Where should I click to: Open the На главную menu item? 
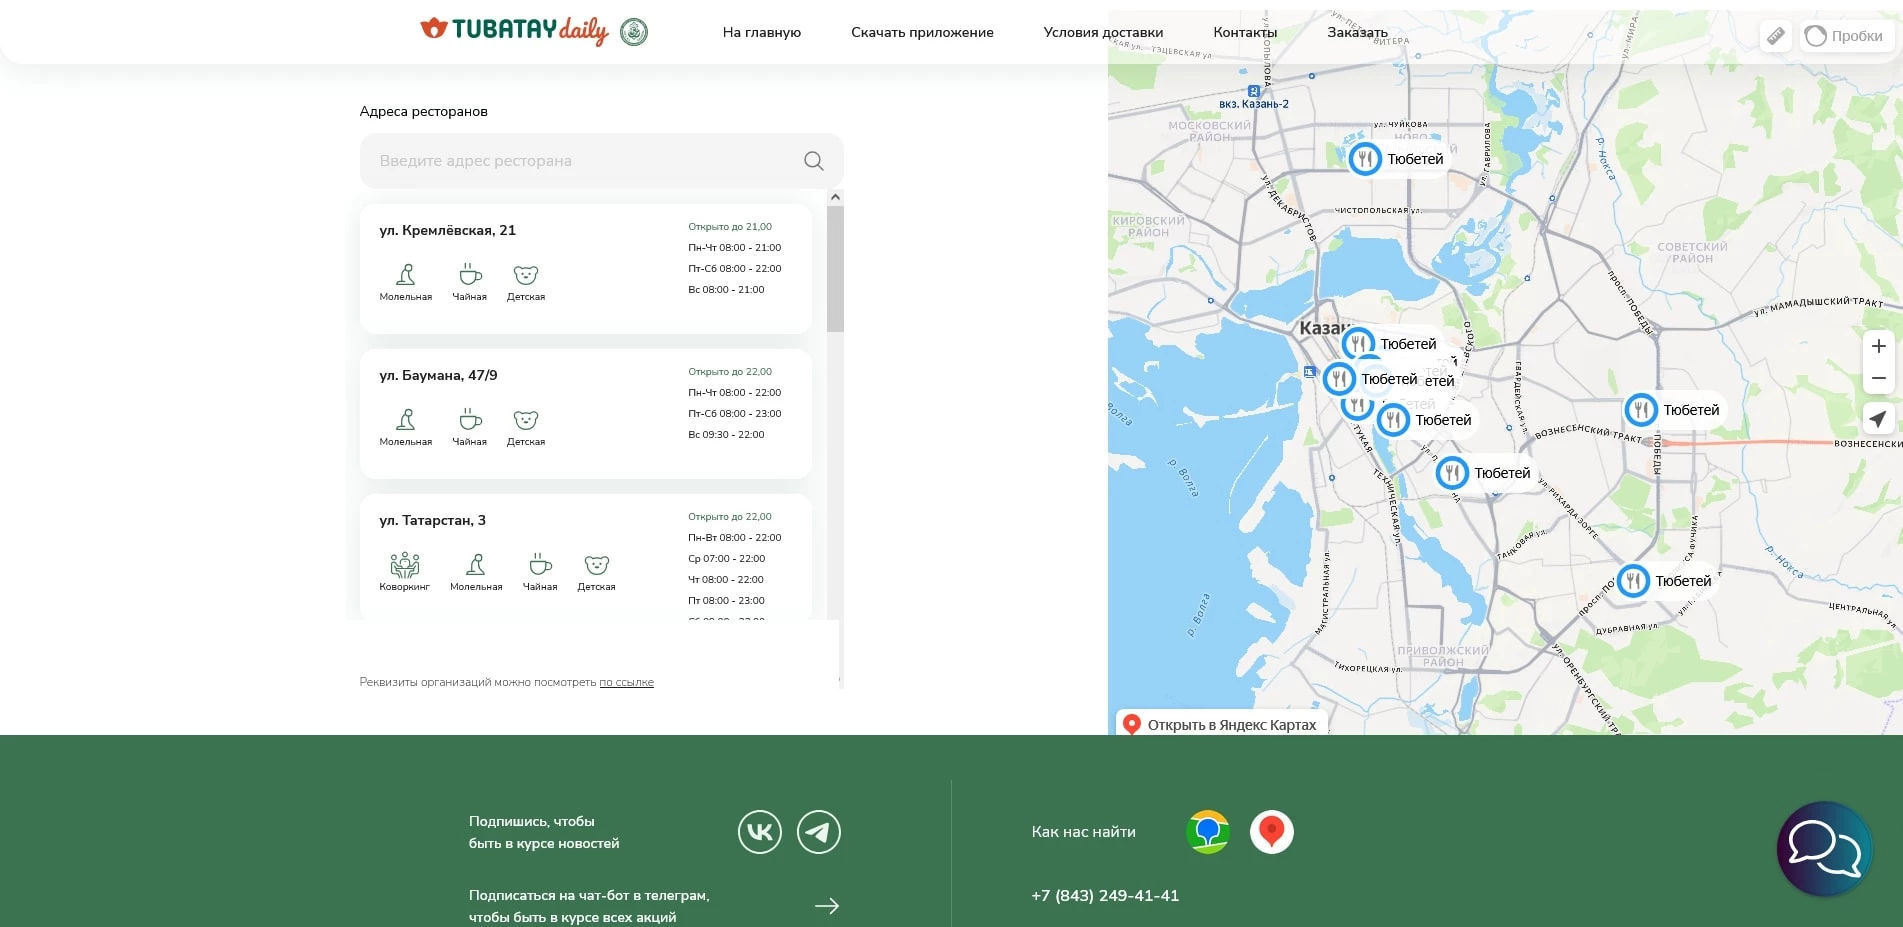[x=761, y=32]
